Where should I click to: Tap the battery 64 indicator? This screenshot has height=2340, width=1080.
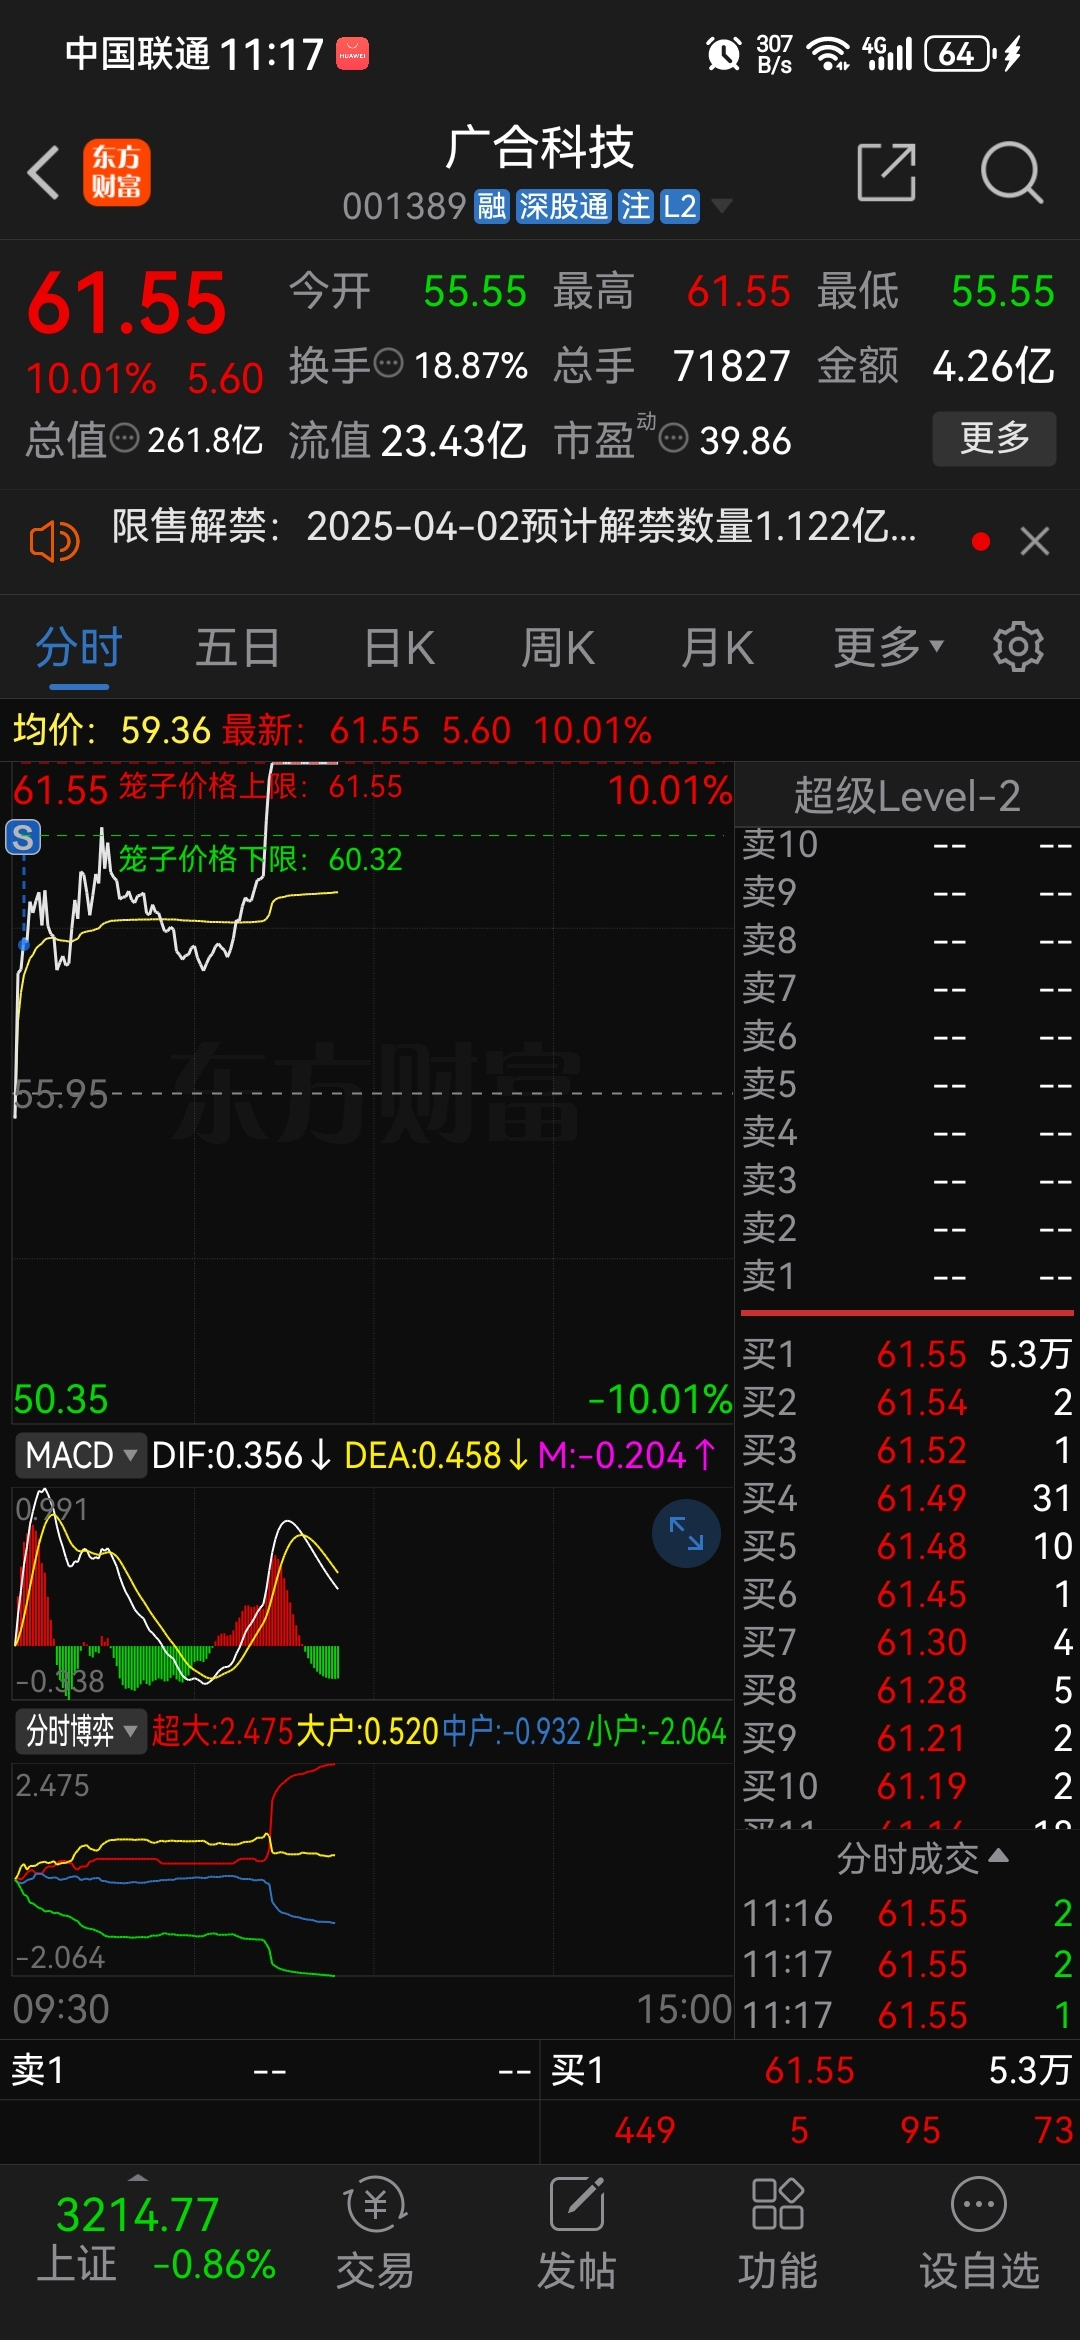pyautogui.click(x=960, y=53)
